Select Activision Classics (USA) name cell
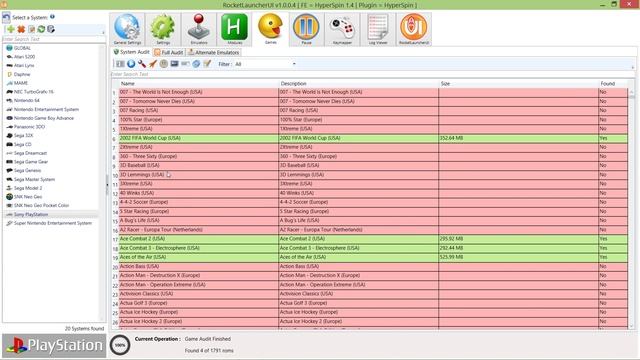Screen dimensions: 640x360 click(199, 294)
